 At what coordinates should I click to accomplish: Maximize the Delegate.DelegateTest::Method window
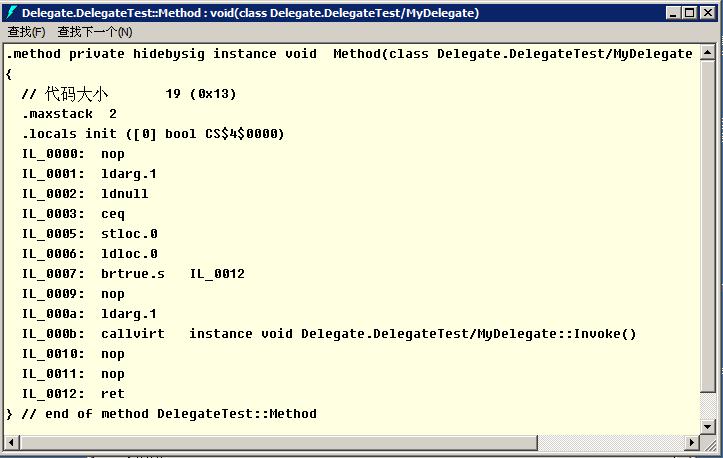(x=690, y=12)
